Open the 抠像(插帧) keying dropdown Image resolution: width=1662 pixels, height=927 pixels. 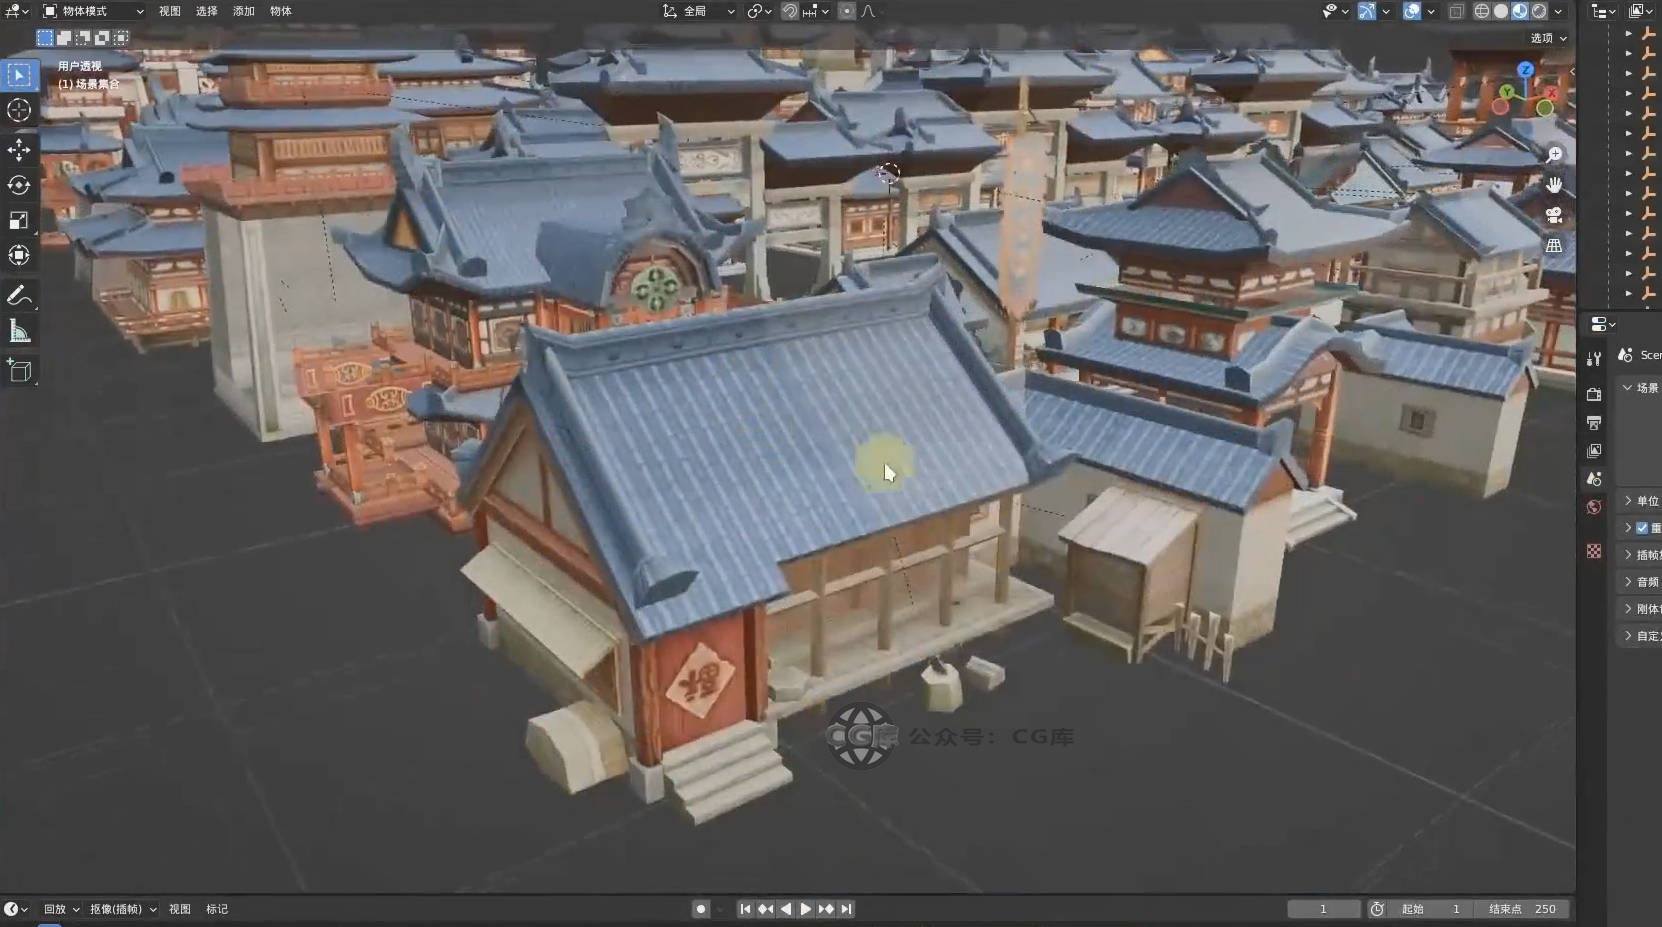point(123,909)
